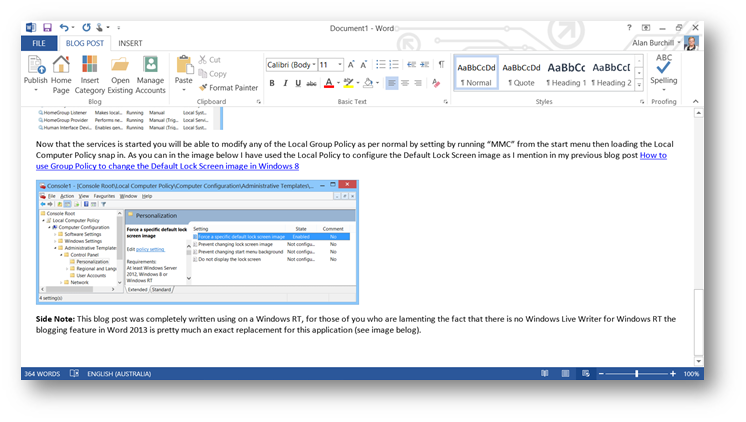Open Manage Accounts

pyautogui.click(x=150, y=73)
